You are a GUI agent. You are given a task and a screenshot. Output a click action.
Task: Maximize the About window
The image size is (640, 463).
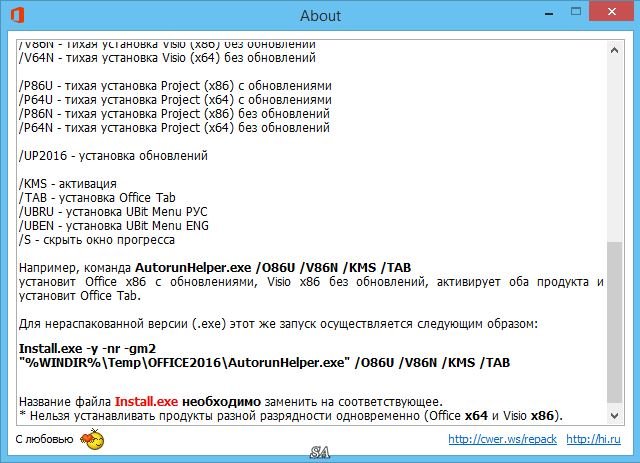[x=576, y=12]
